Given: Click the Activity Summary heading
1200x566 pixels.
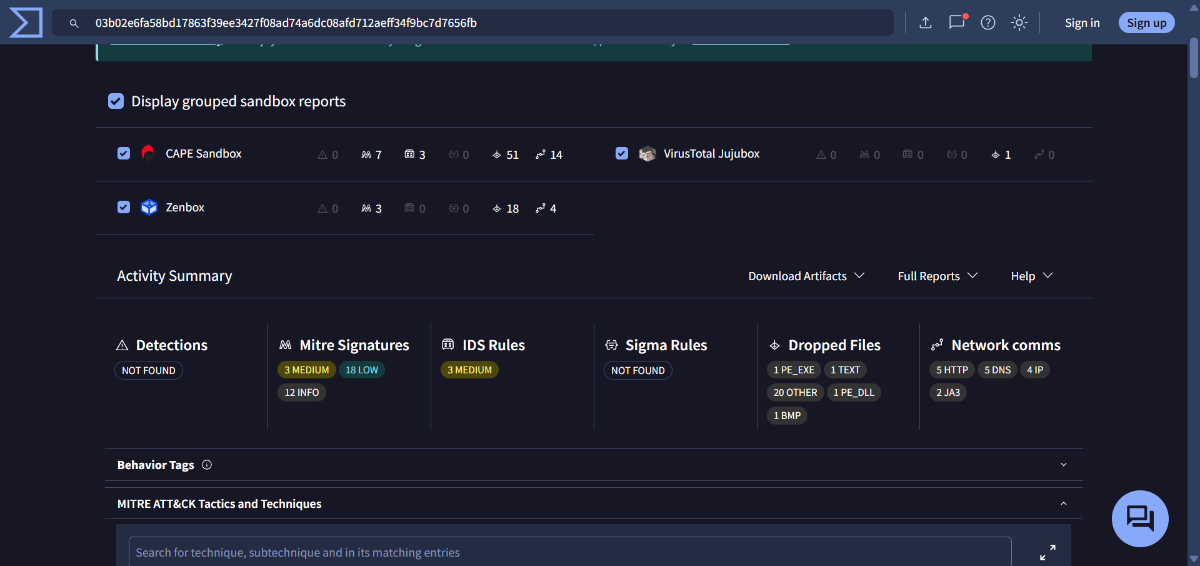Looking at the screenshot, I should (174, 276).
